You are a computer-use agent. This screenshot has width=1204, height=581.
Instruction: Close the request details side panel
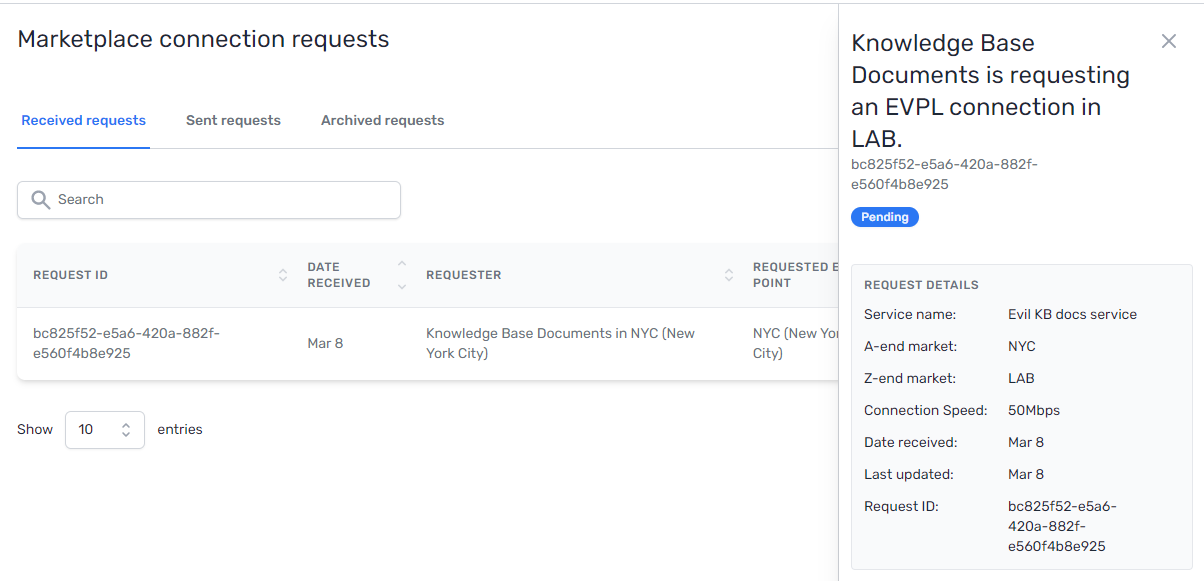1168,41
